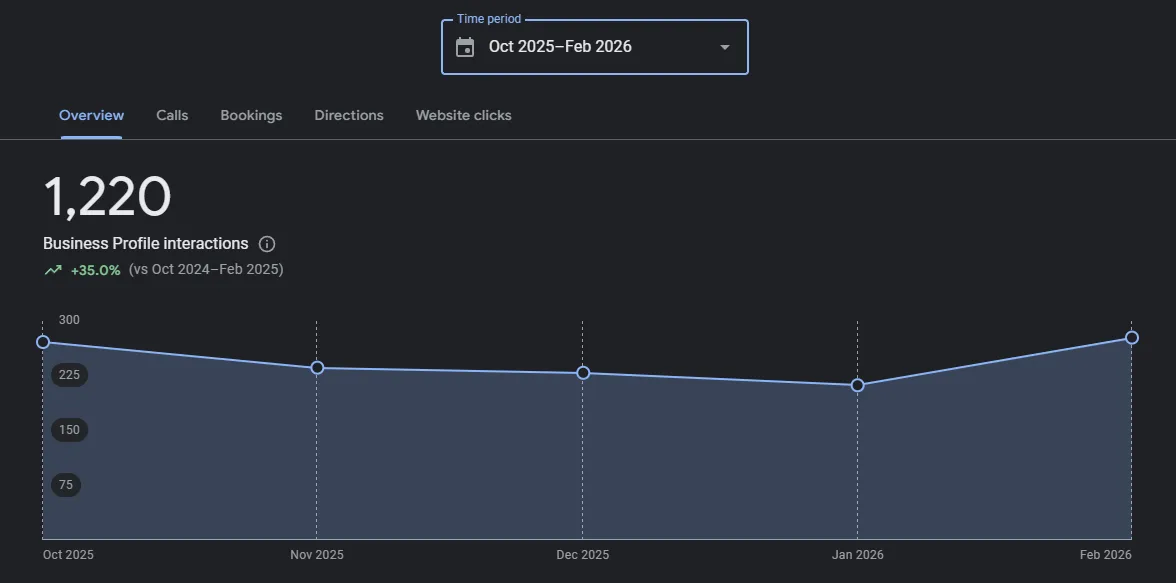Click info icon beside Business Profile interactions
The image size is (1176, 583).
267,244
